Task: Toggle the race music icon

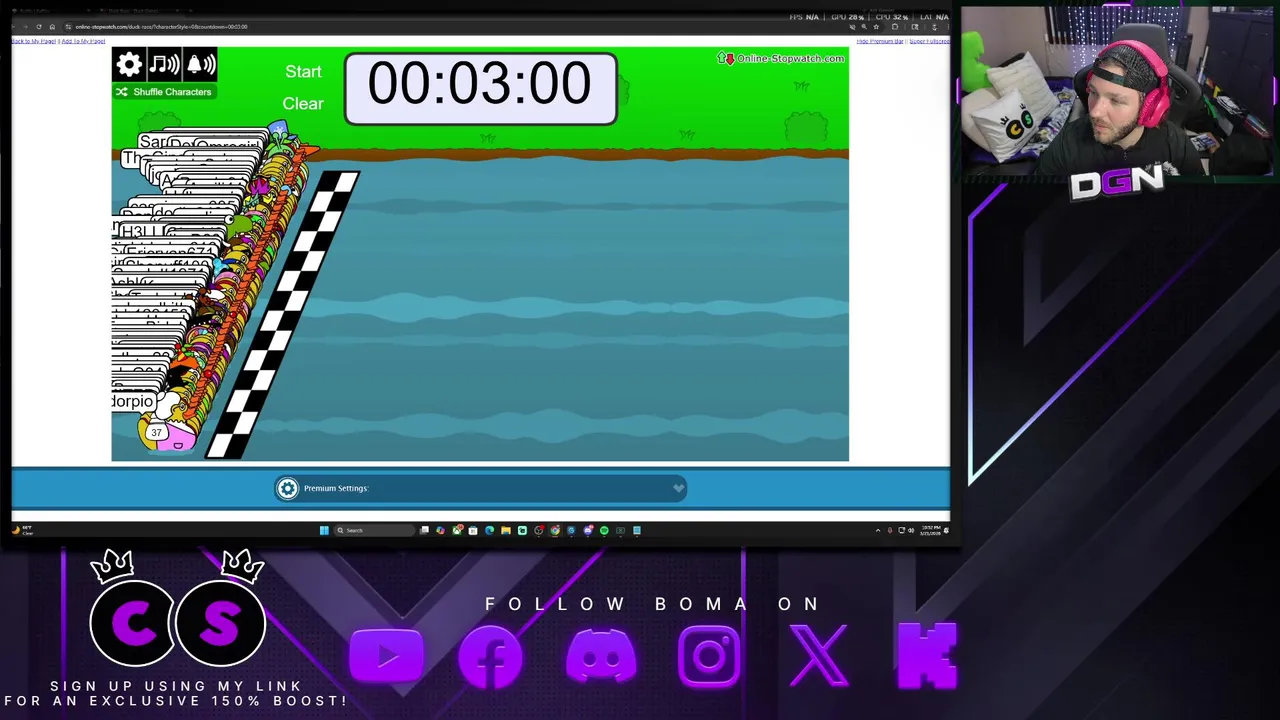Action: click(x=165, y=65)
